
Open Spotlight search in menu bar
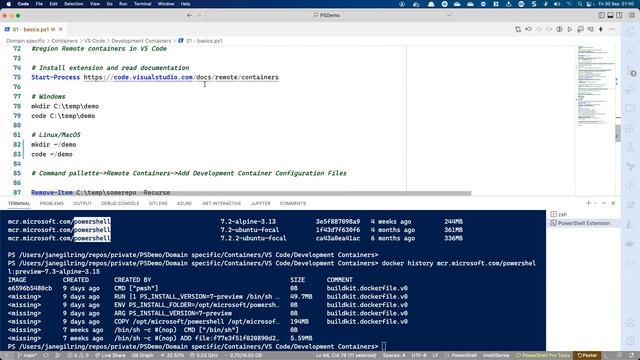pyautogui.click(x=580, y=4)
